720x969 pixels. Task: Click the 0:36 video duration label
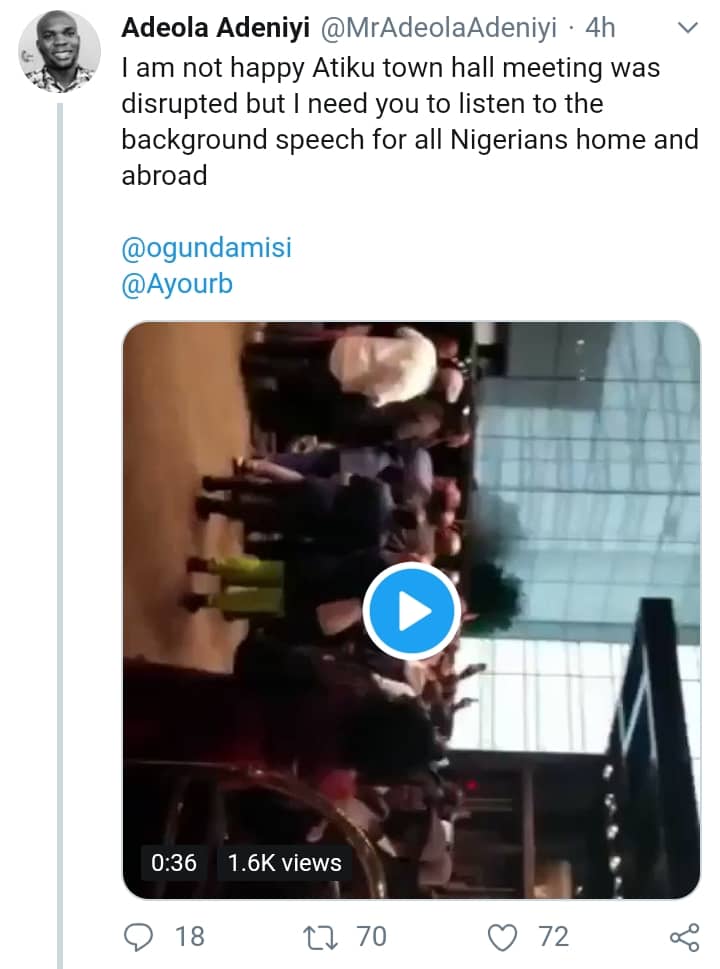(174, 862)
